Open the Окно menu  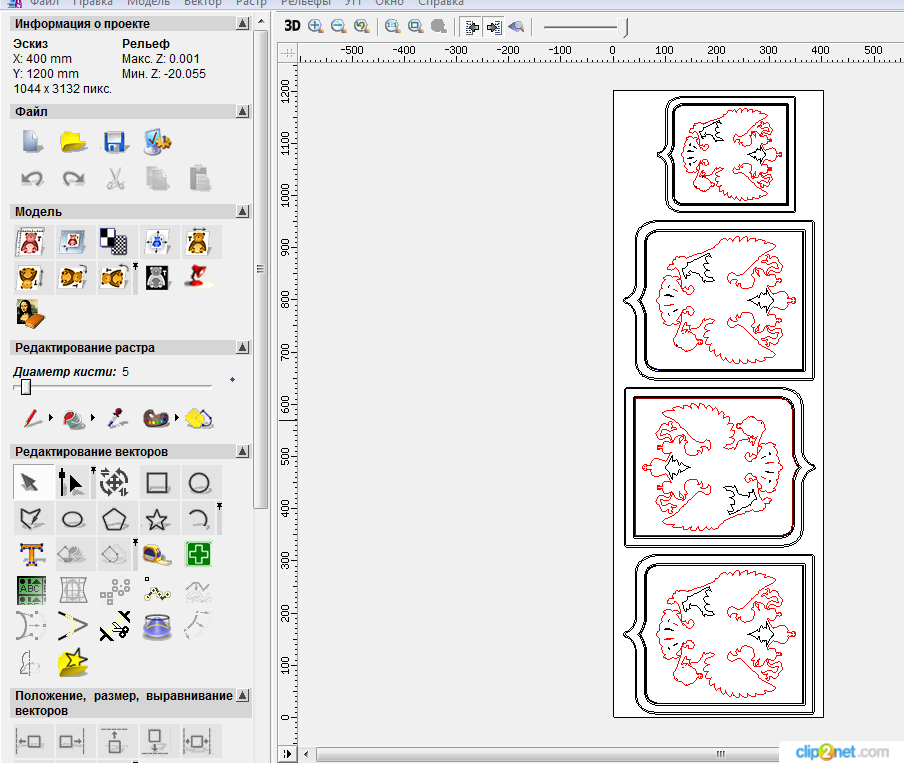[x=390, y=3]
